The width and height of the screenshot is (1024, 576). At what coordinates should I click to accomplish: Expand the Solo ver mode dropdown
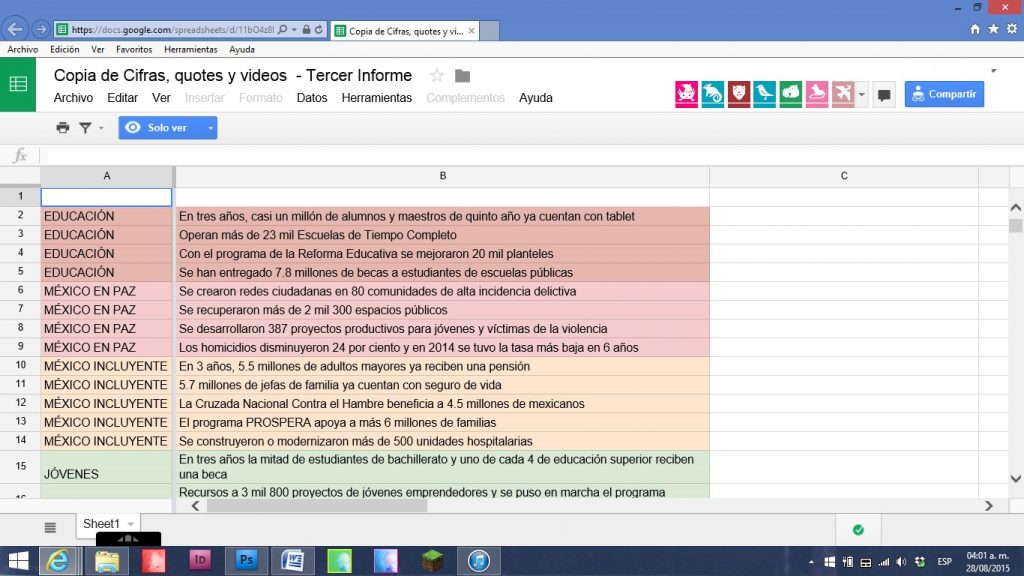(x=210, y=128)
